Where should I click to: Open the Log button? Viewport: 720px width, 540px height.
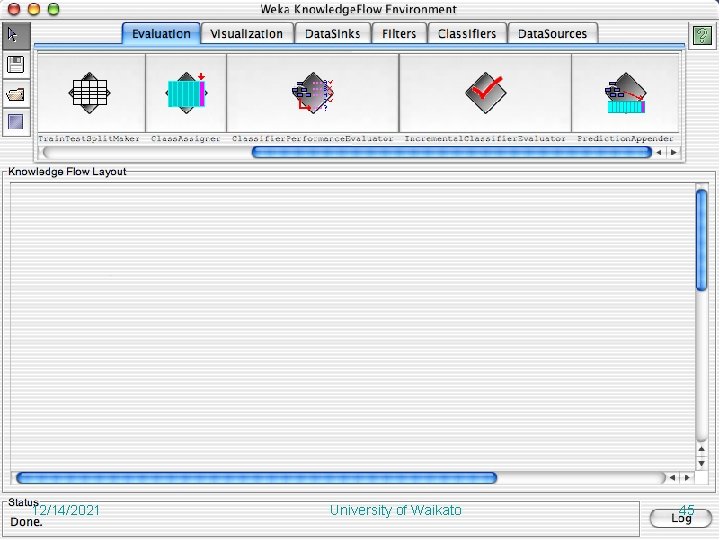pyautogui.click(x=681, y=518)
